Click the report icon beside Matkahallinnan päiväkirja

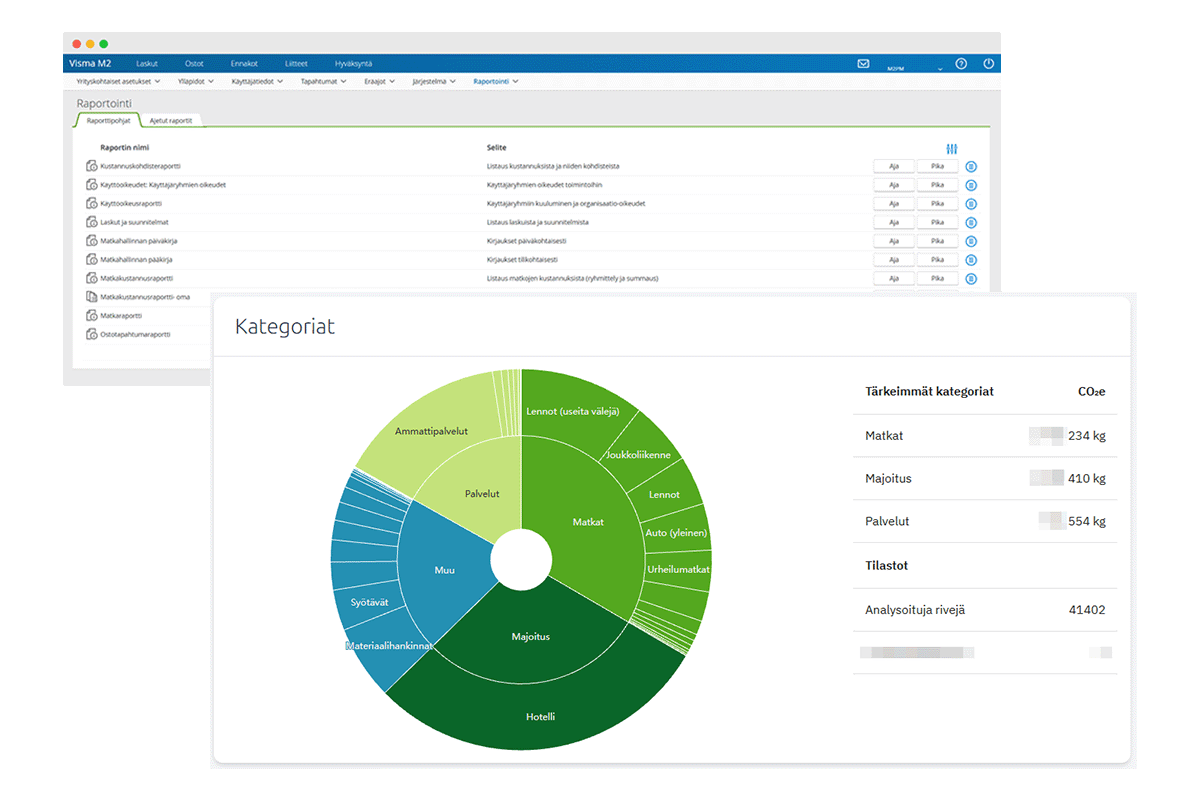click(92, 241)
